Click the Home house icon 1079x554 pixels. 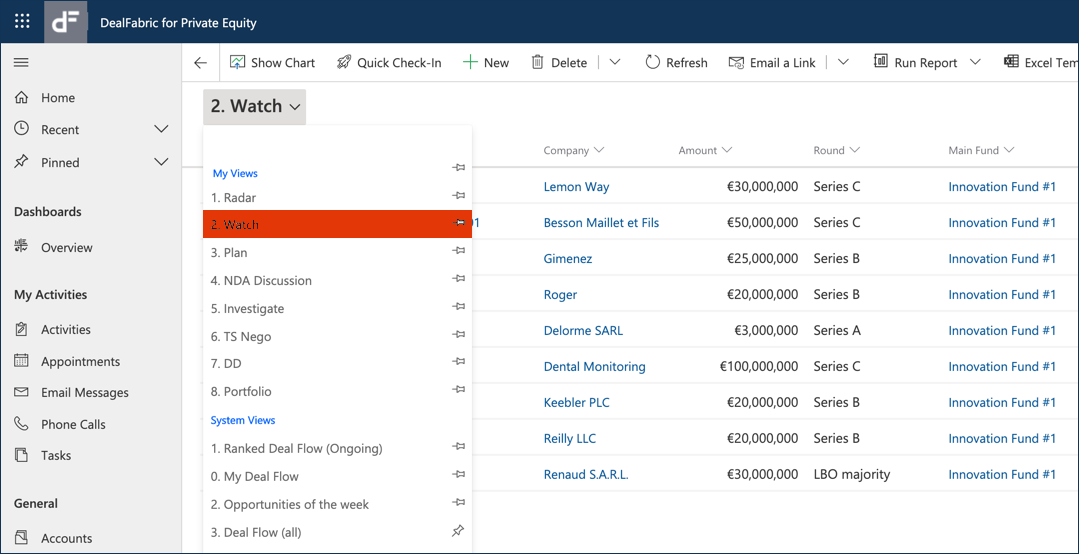pyautogui.click(x=21, y=98)
